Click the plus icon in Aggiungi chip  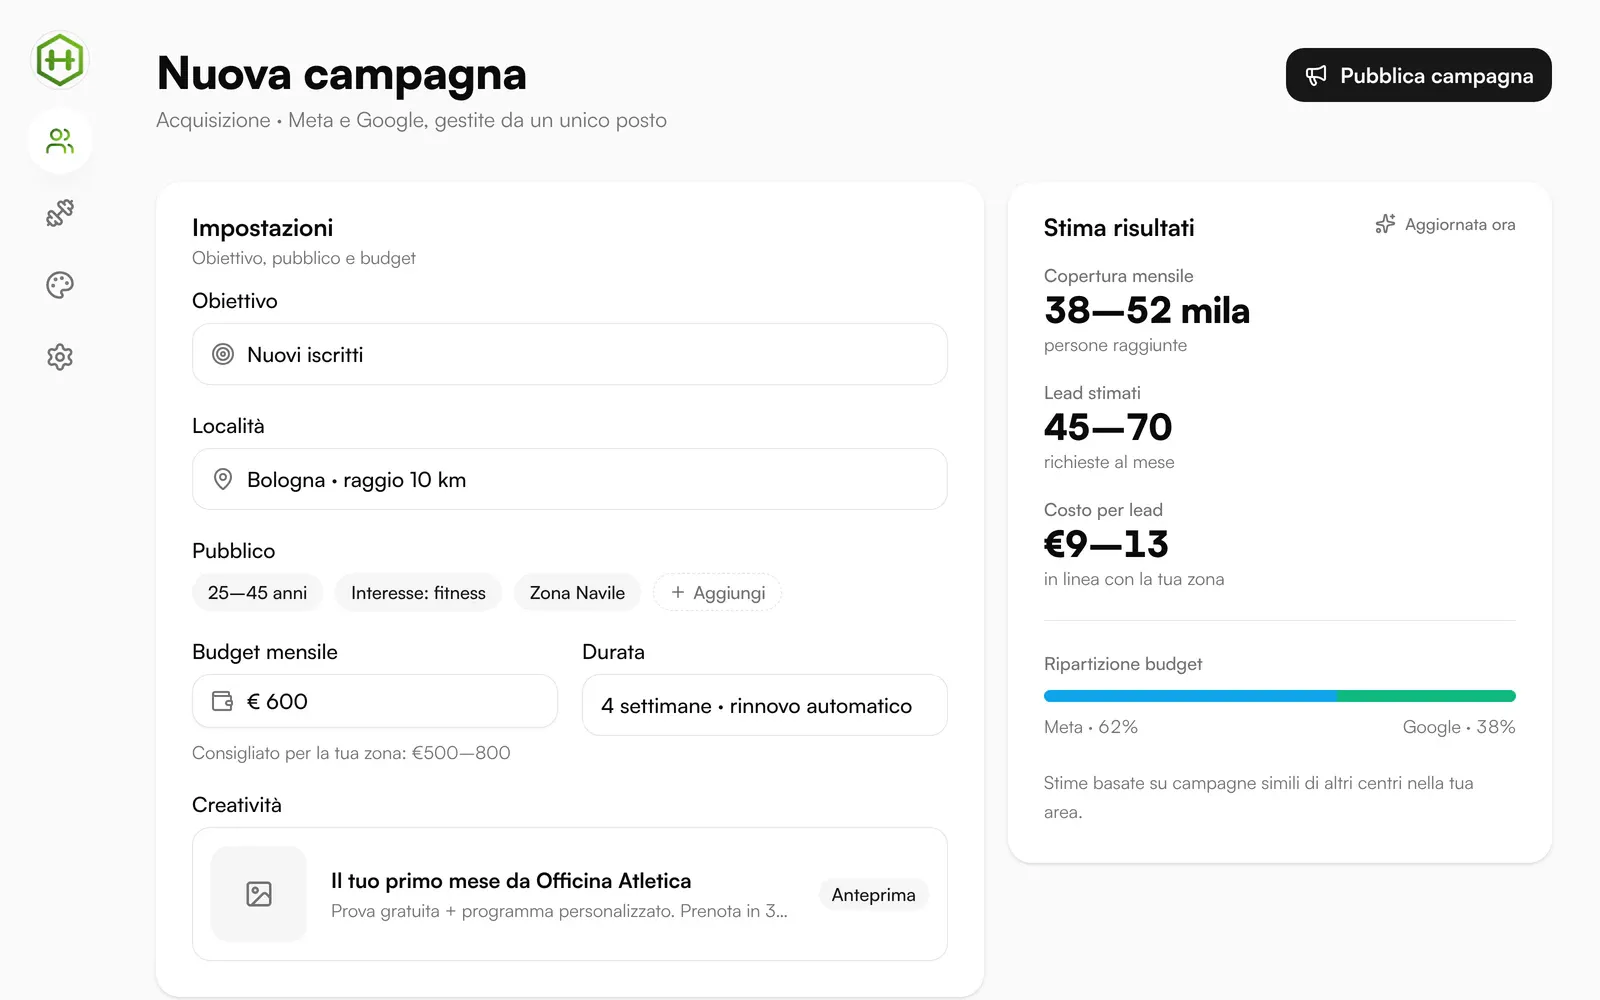(678, 592)
